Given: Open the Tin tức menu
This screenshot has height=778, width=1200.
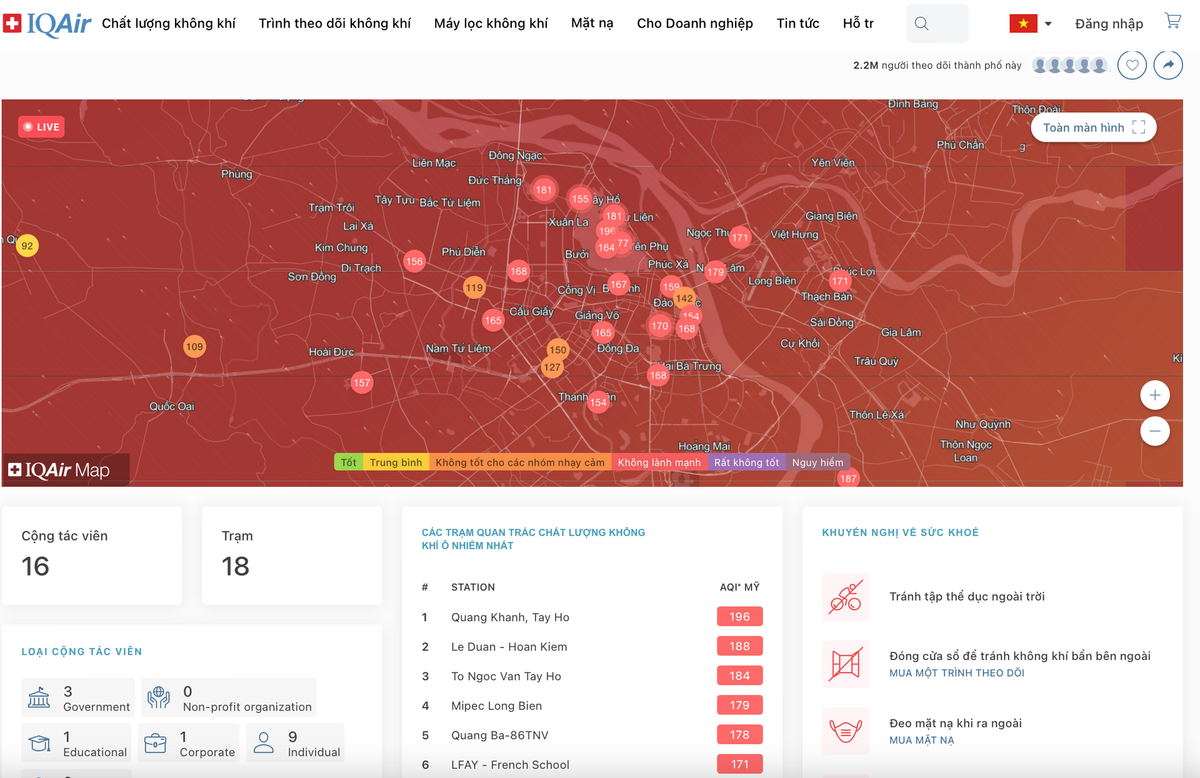Looking at the screenshot, I should pos(798,23).
